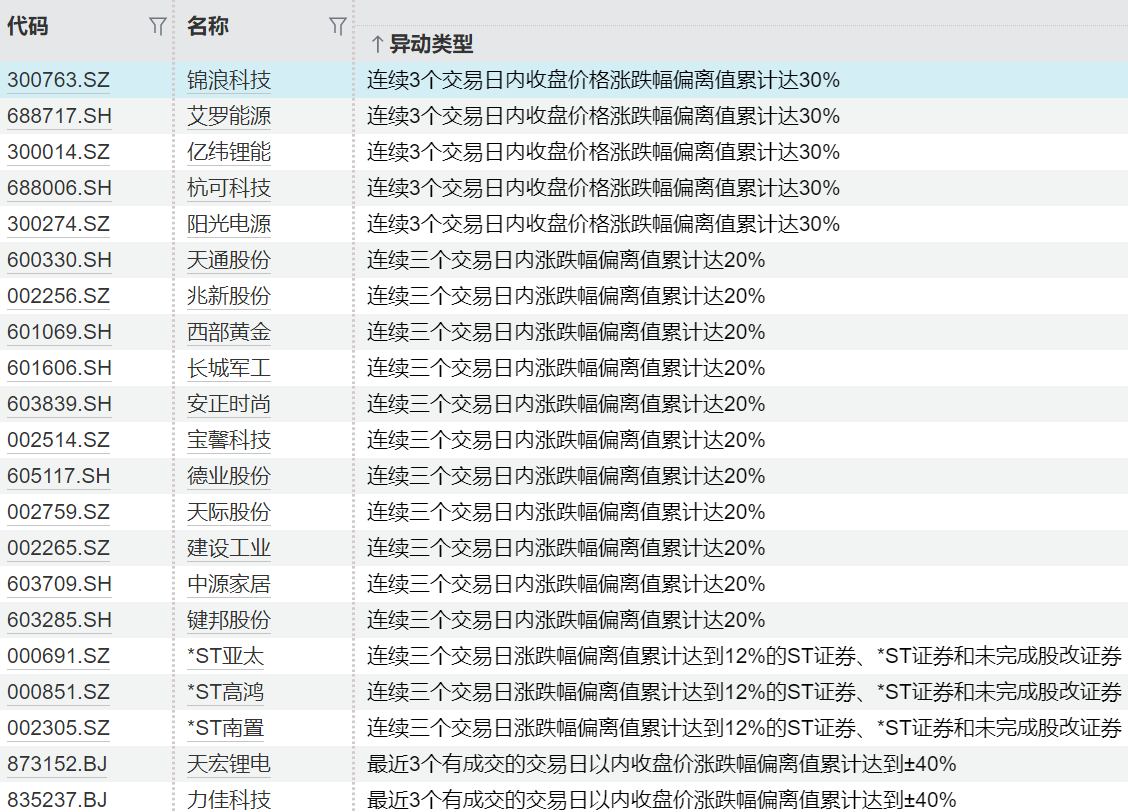Select the 12% ST deviation text in *ST亚太 row

(745, 655)
